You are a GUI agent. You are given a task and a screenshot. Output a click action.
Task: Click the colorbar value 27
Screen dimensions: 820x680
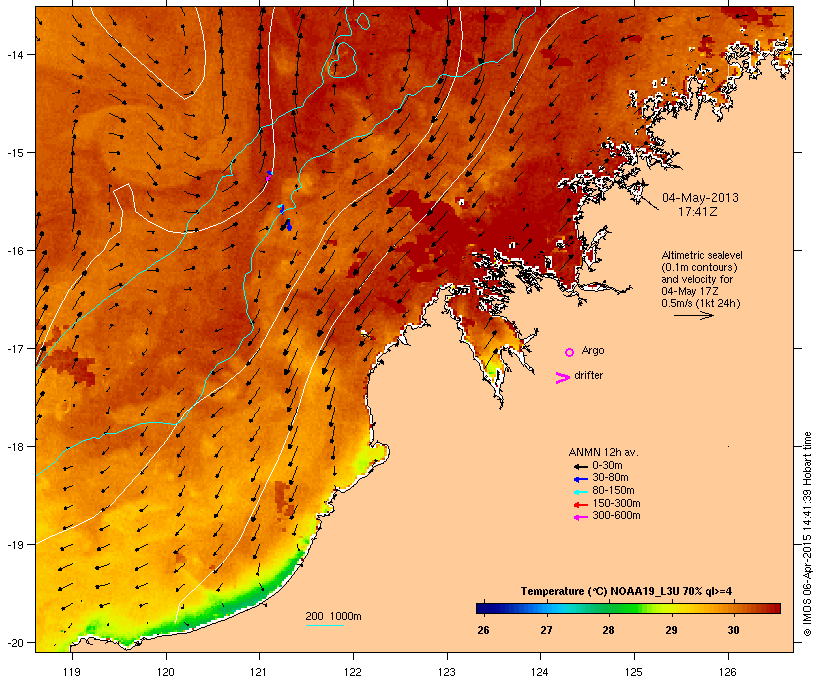point(546,630)
